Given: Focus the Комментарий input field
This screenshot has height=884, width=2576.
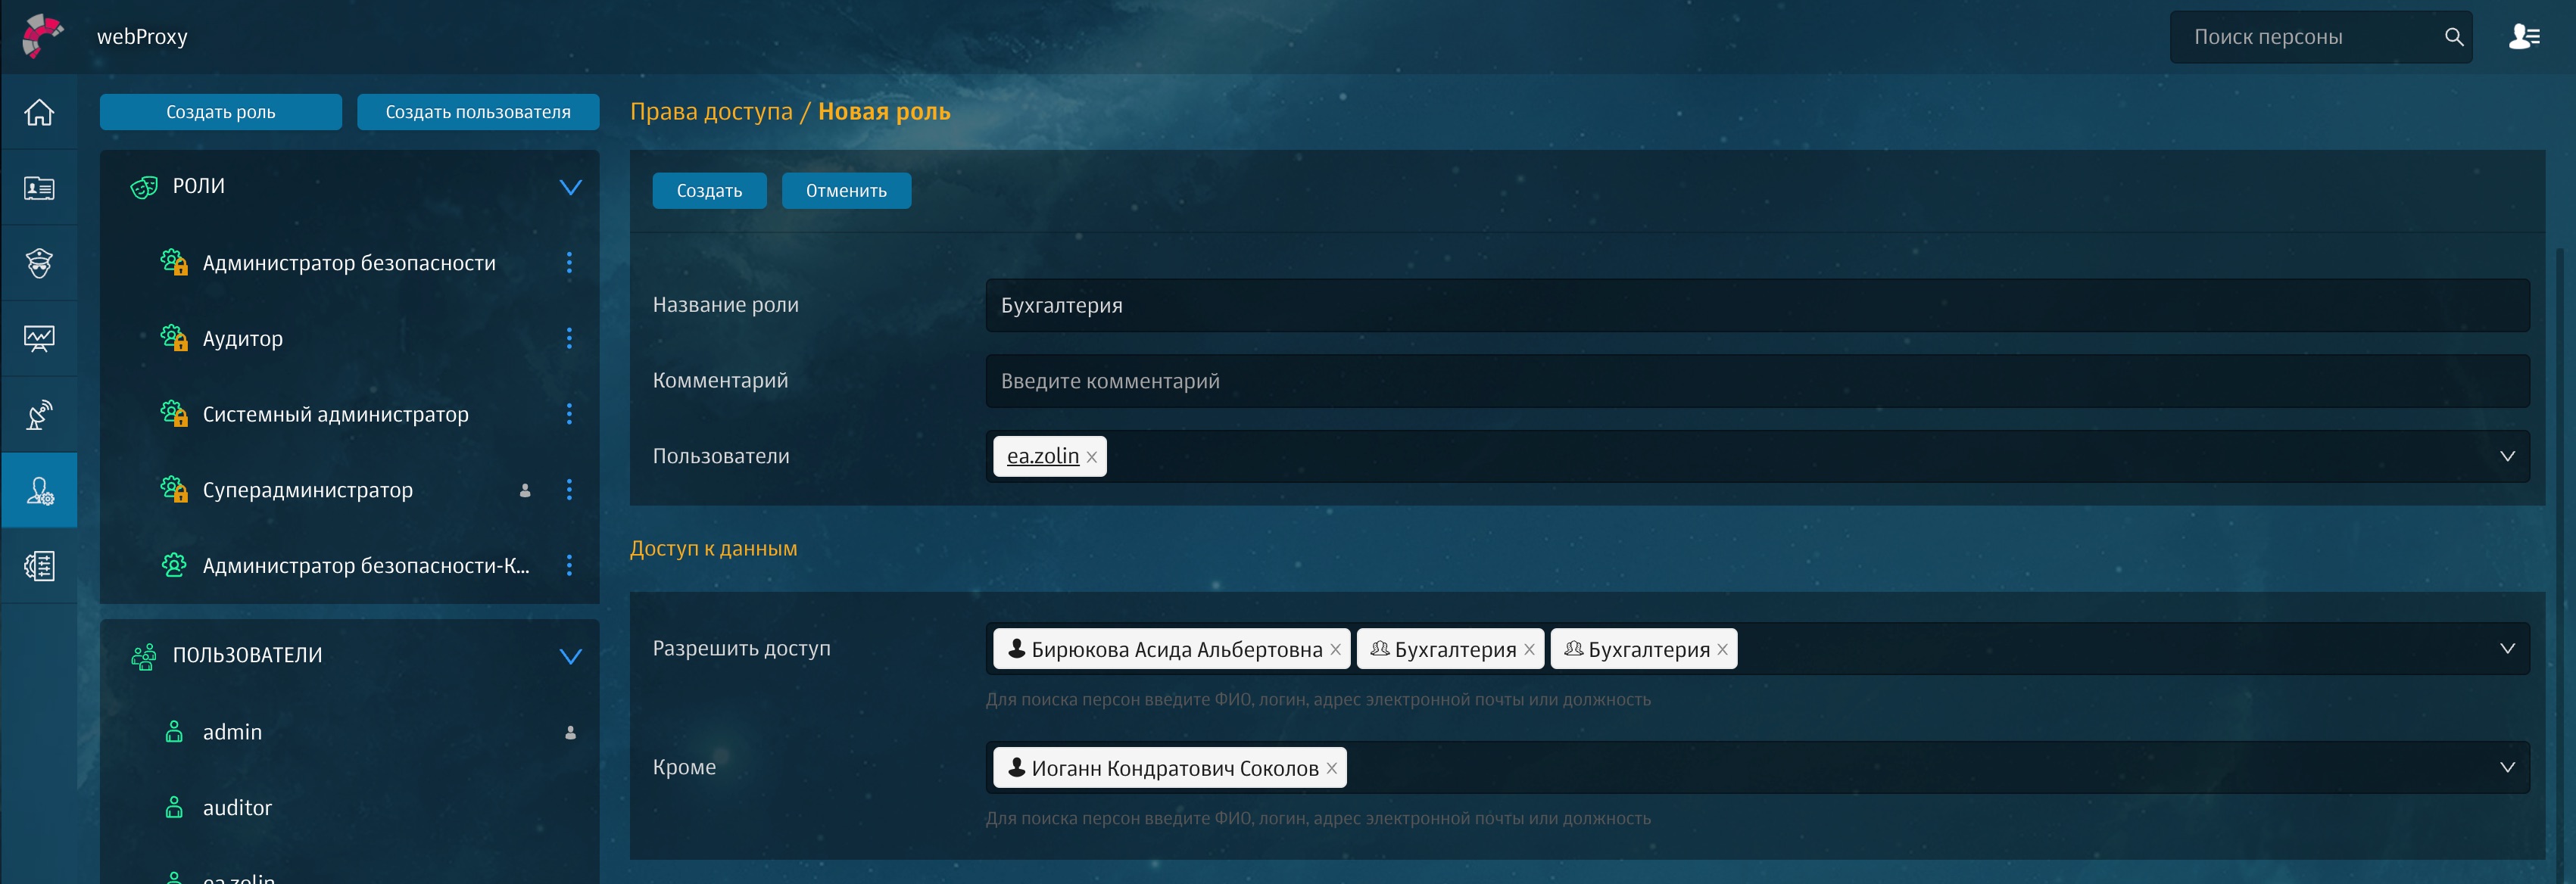Looking at the screenshot, I should (x=1757, y=381).
